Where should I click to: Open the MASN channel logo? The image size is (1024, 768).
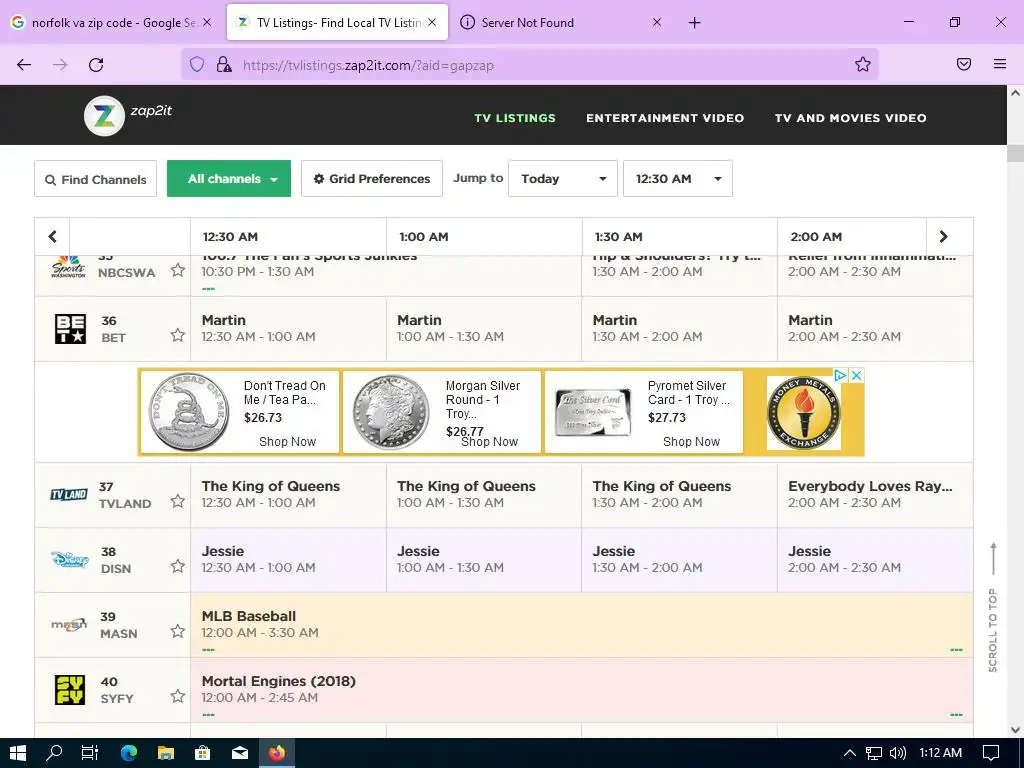69,624
